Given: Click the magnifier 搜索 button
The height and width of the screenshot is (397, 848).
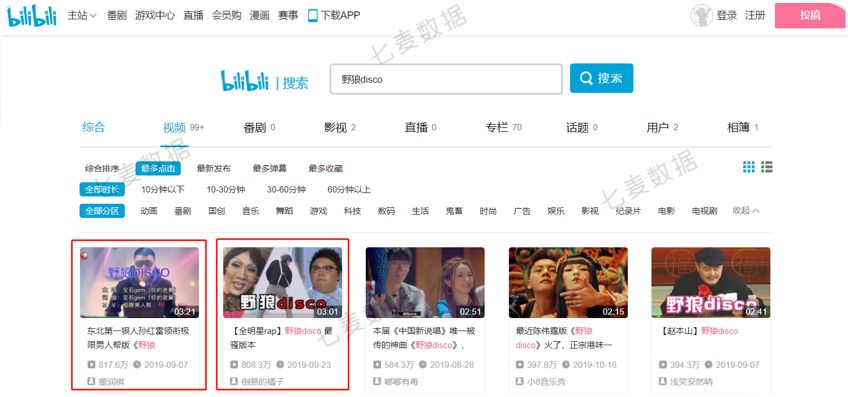Looking at the screenshot, I should [601, 78].
